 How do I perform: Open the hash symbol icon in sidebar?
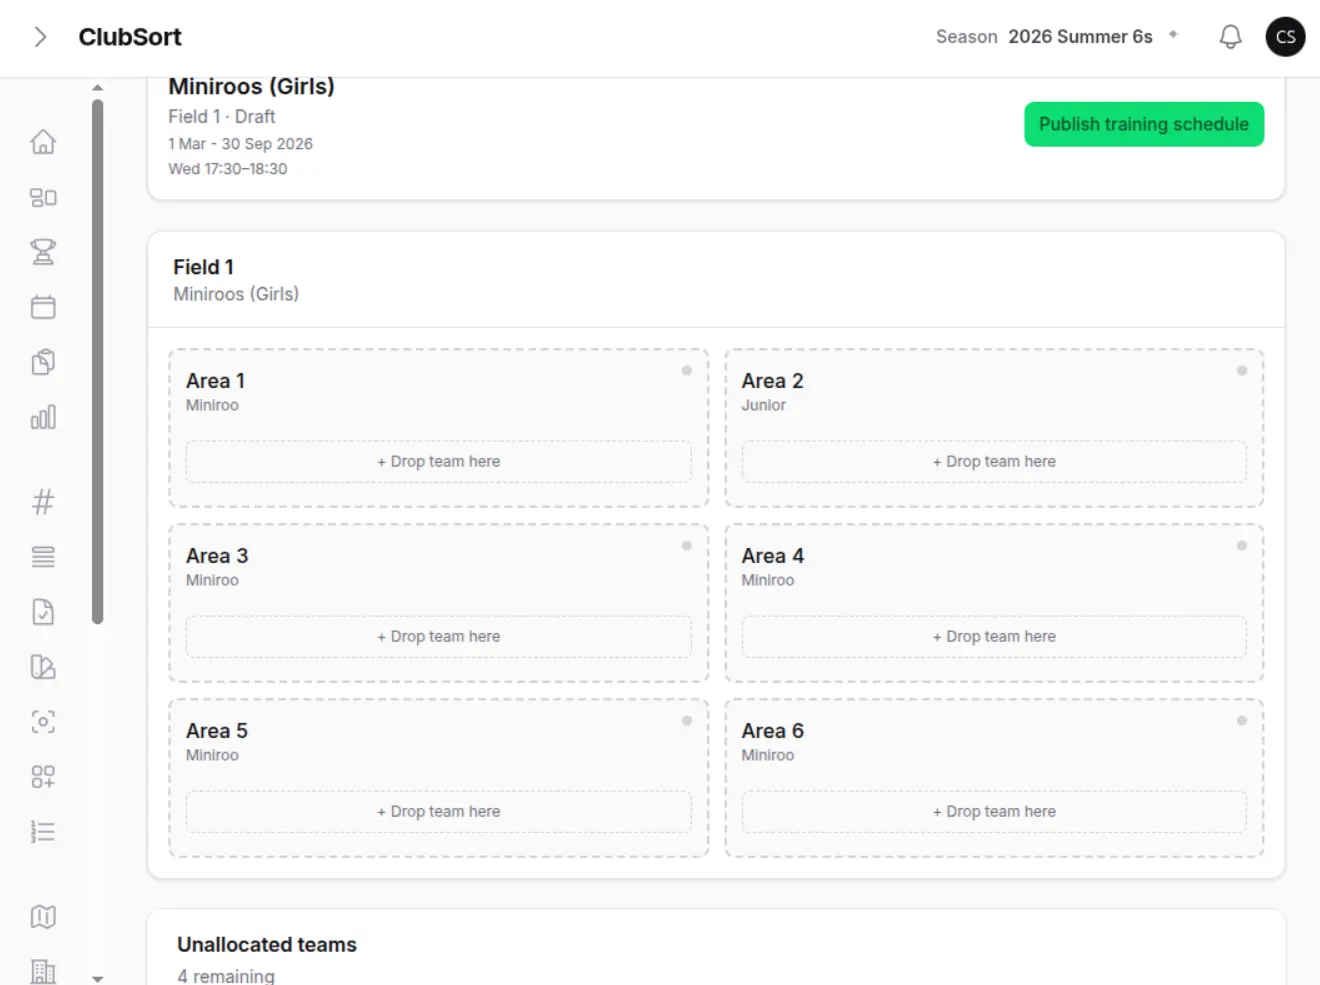(x=43, y=502)
